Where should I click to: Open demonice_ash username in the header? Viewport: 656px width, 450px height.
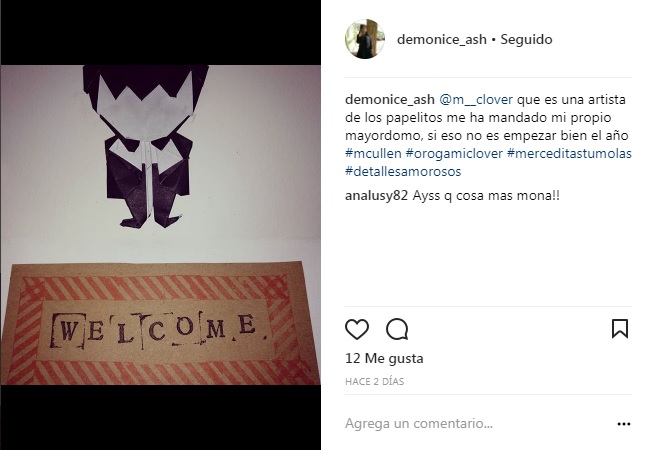[442, 39]
